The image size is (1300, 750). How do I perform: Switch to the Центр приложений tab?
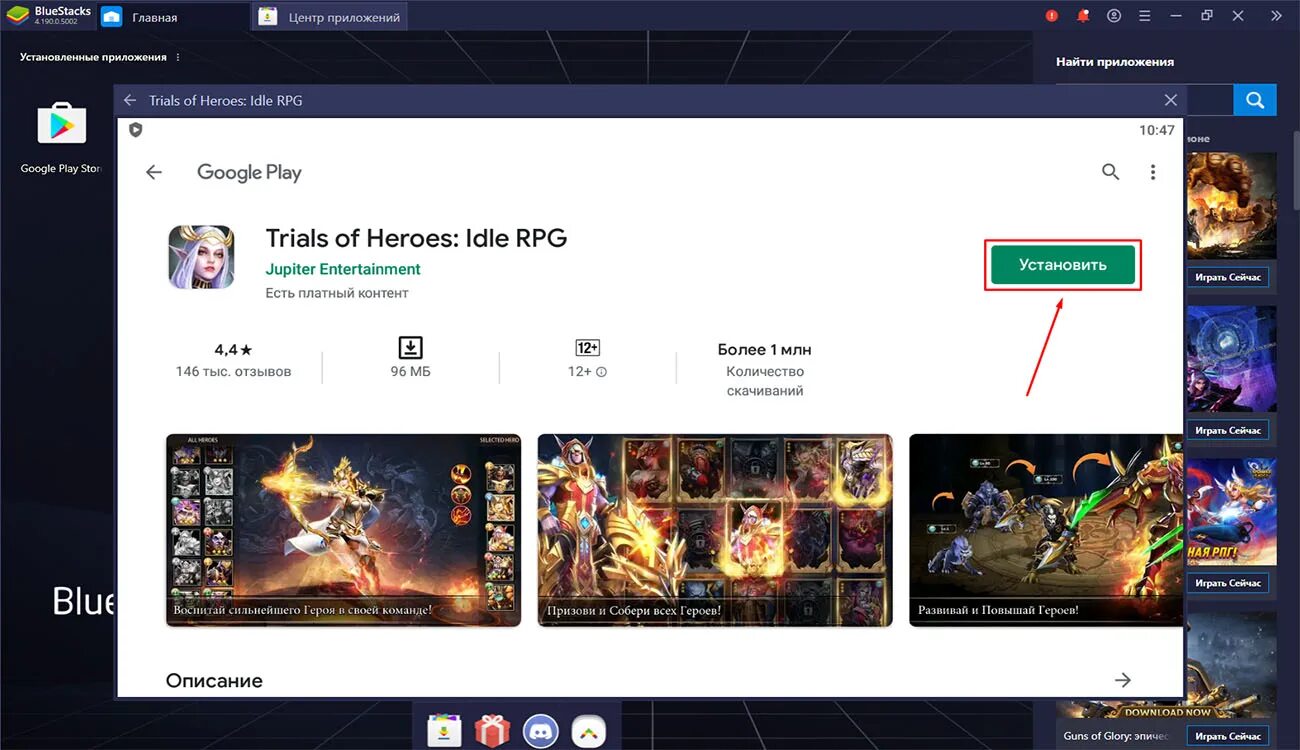330,17
